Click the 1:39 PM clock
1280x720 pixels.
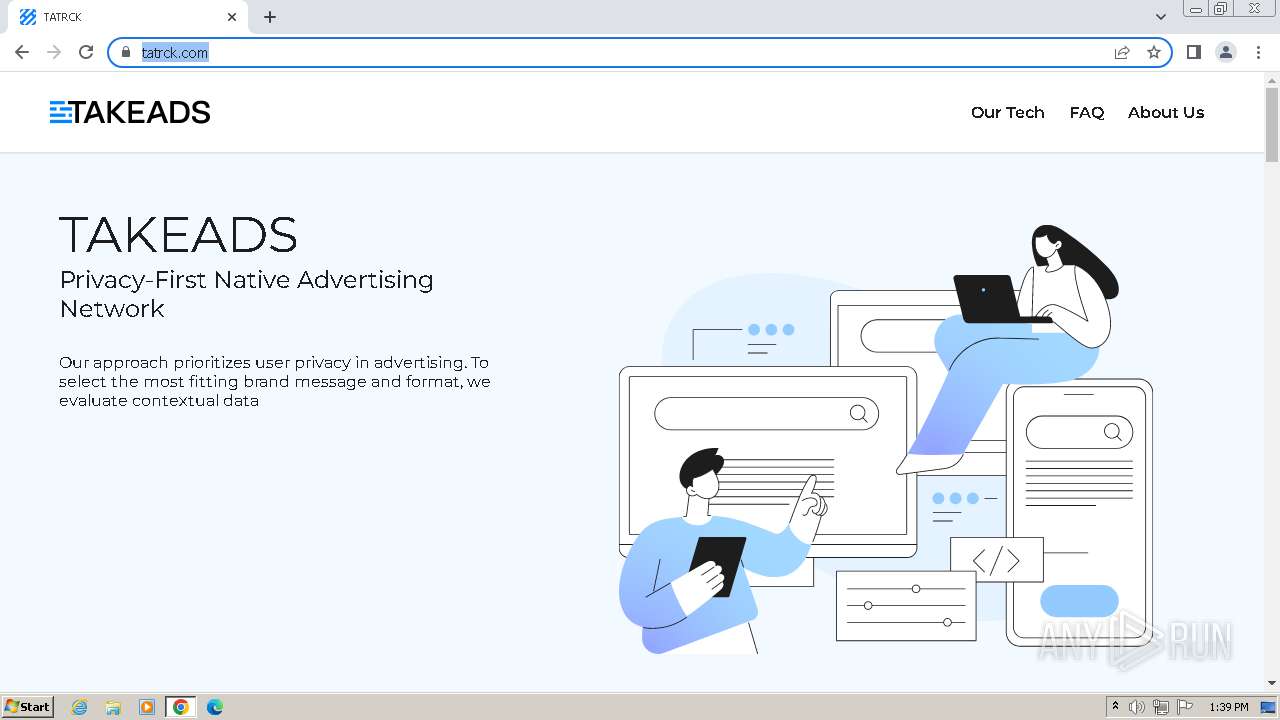[1228, 707]
